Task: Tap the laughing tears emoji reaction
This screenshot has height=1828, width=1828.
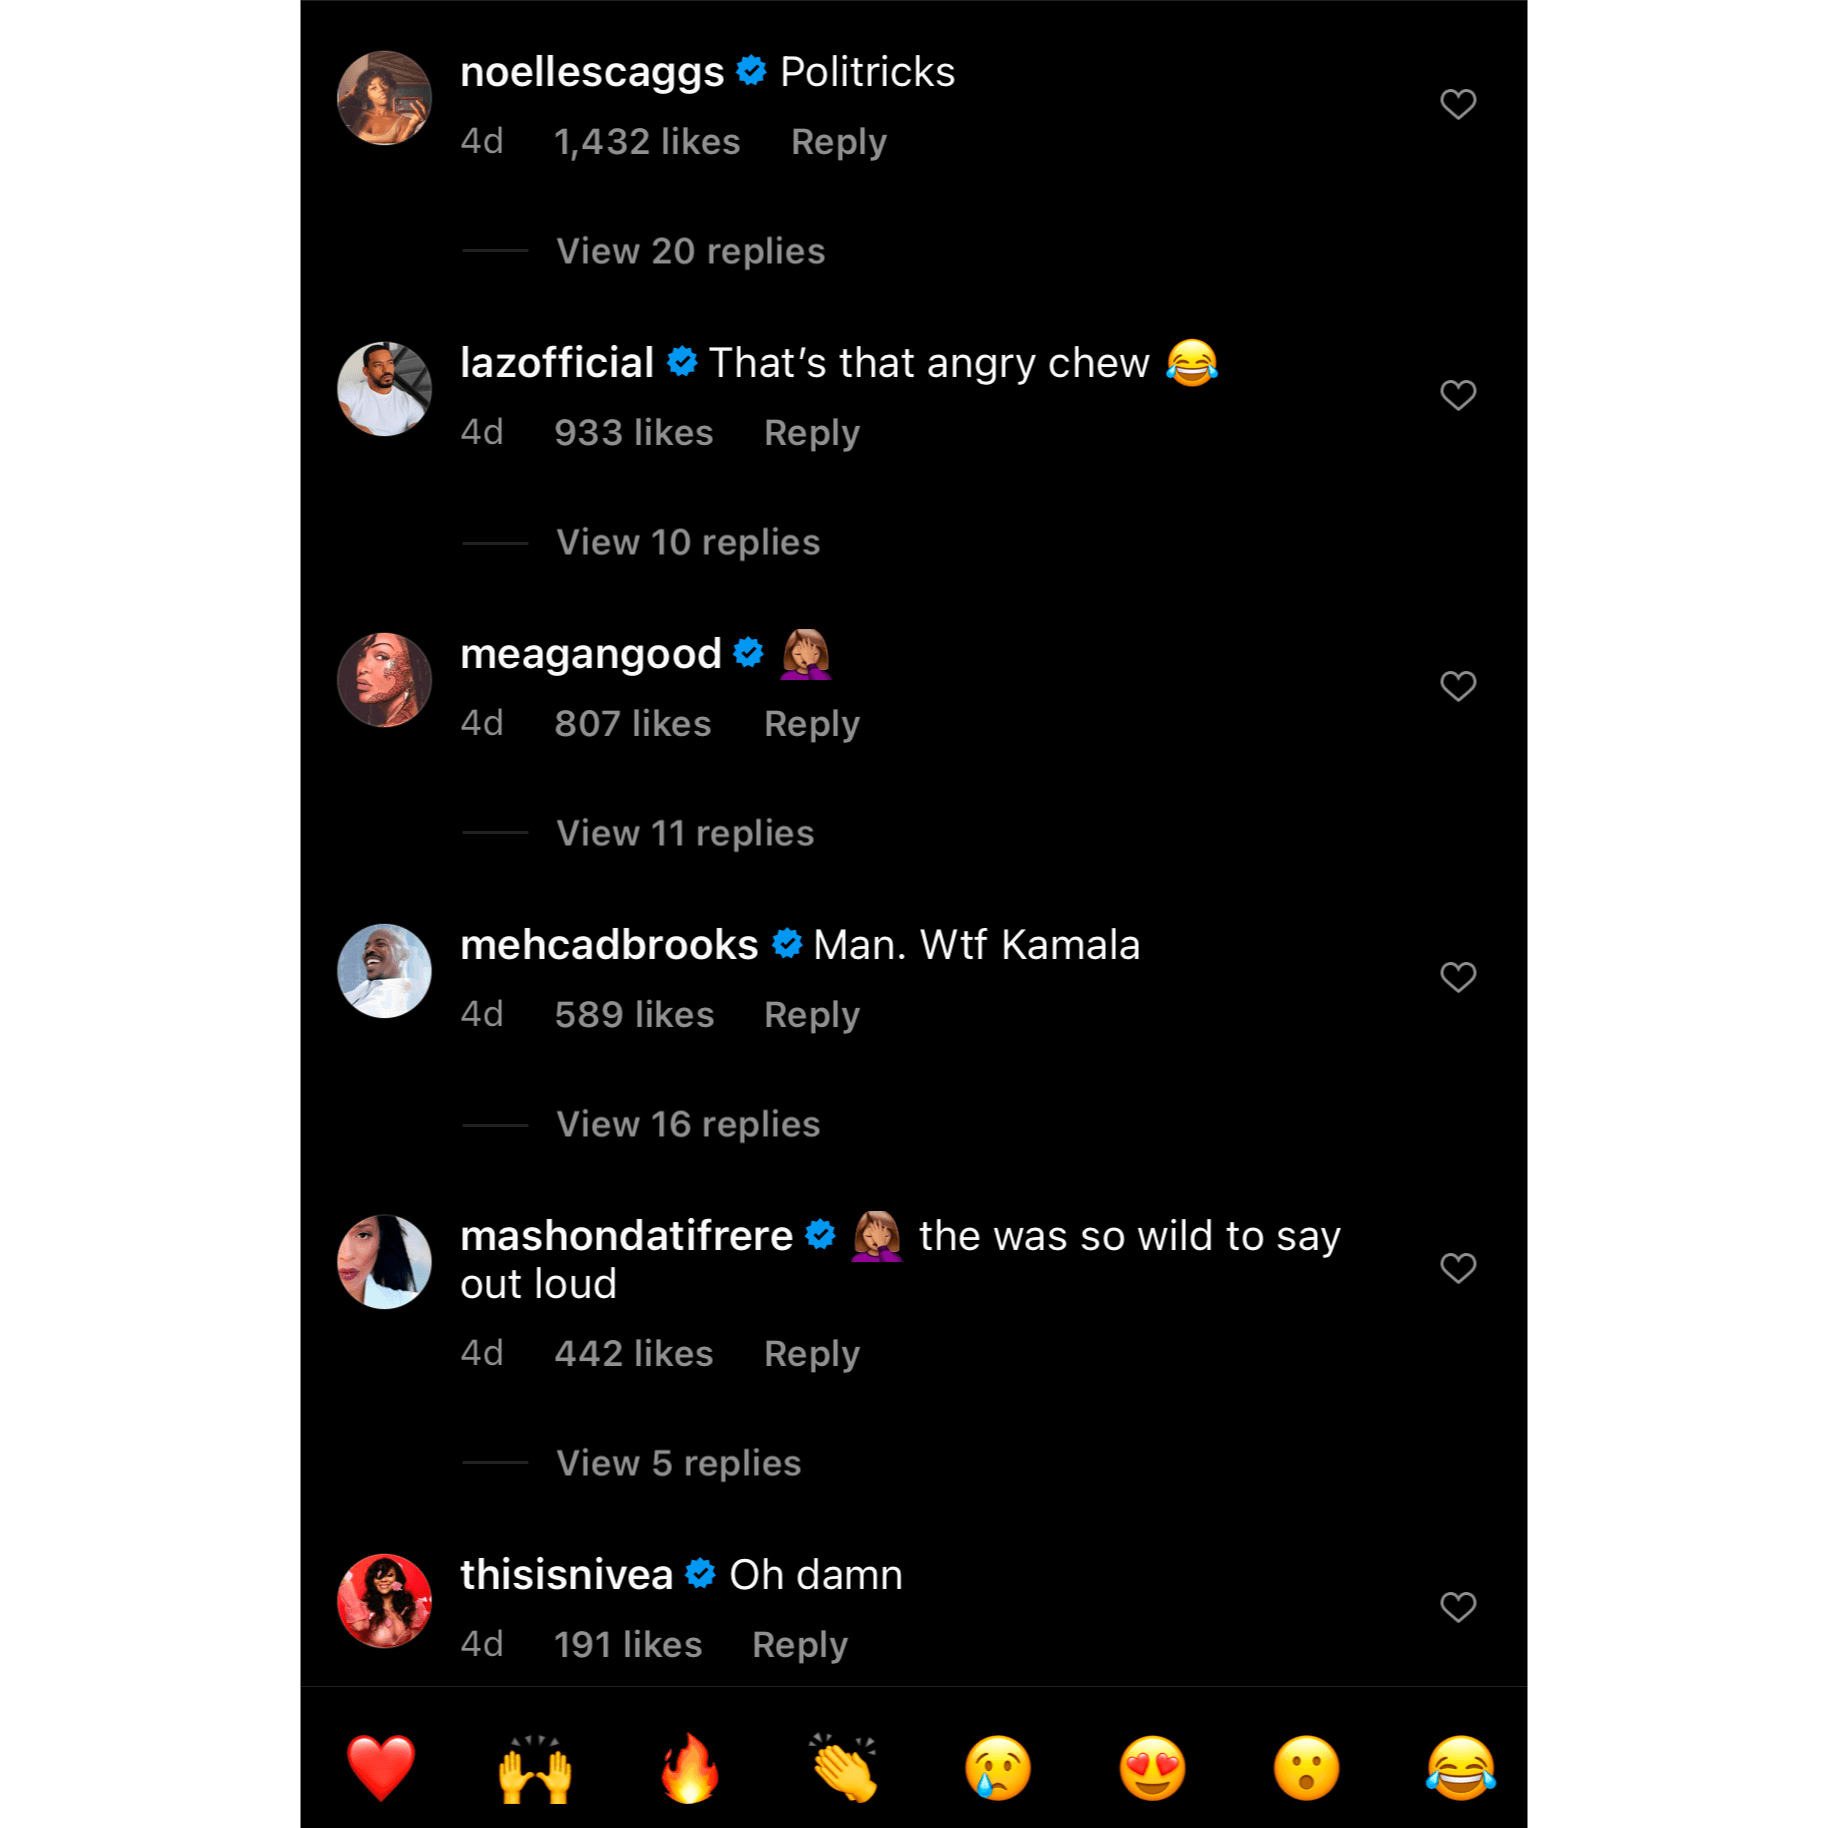Action: coord(1460,1767)
